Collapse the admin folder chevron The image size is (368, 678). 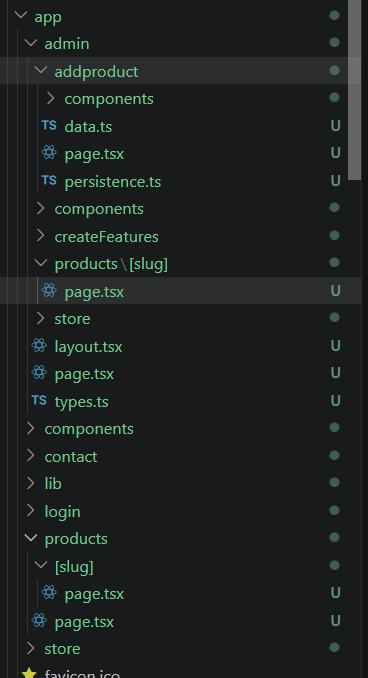tap(30, 43)
